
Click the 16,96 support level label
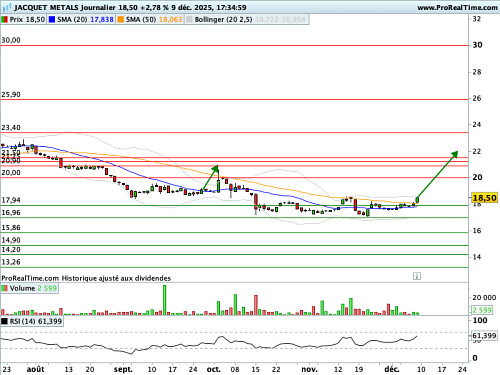click(x=11, y=213)
